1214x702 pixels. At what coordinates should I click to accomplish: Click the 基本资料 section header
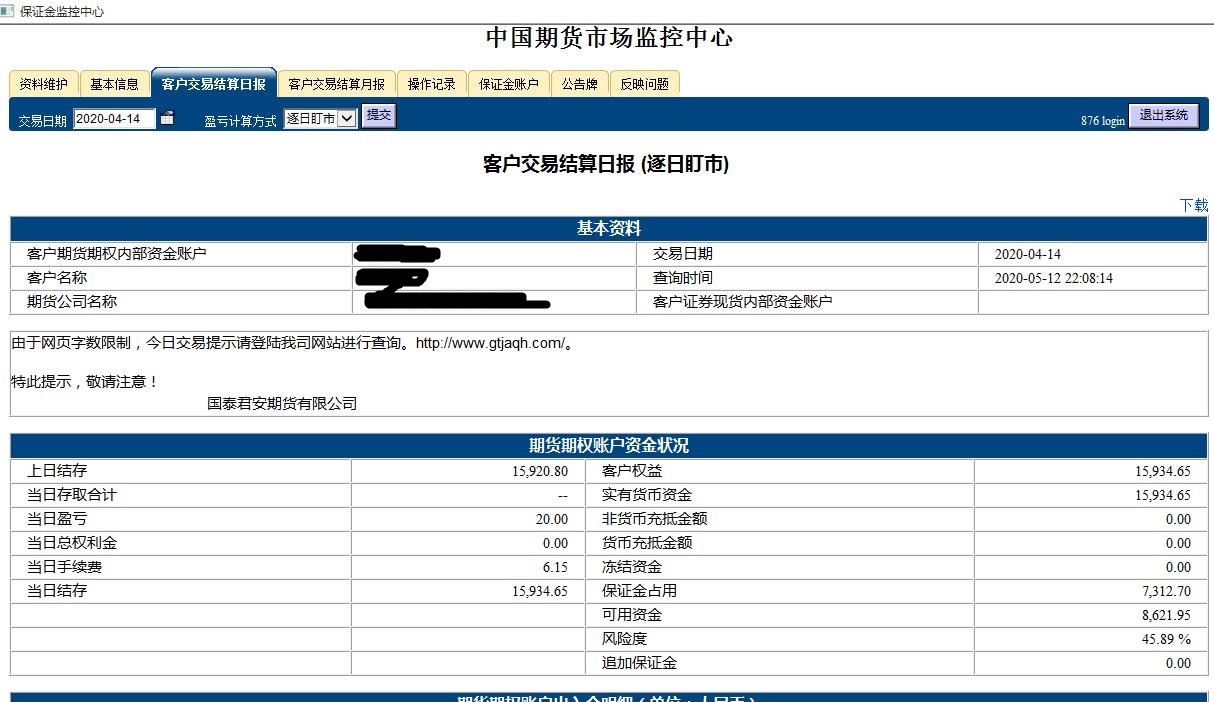tap(608, 229)
